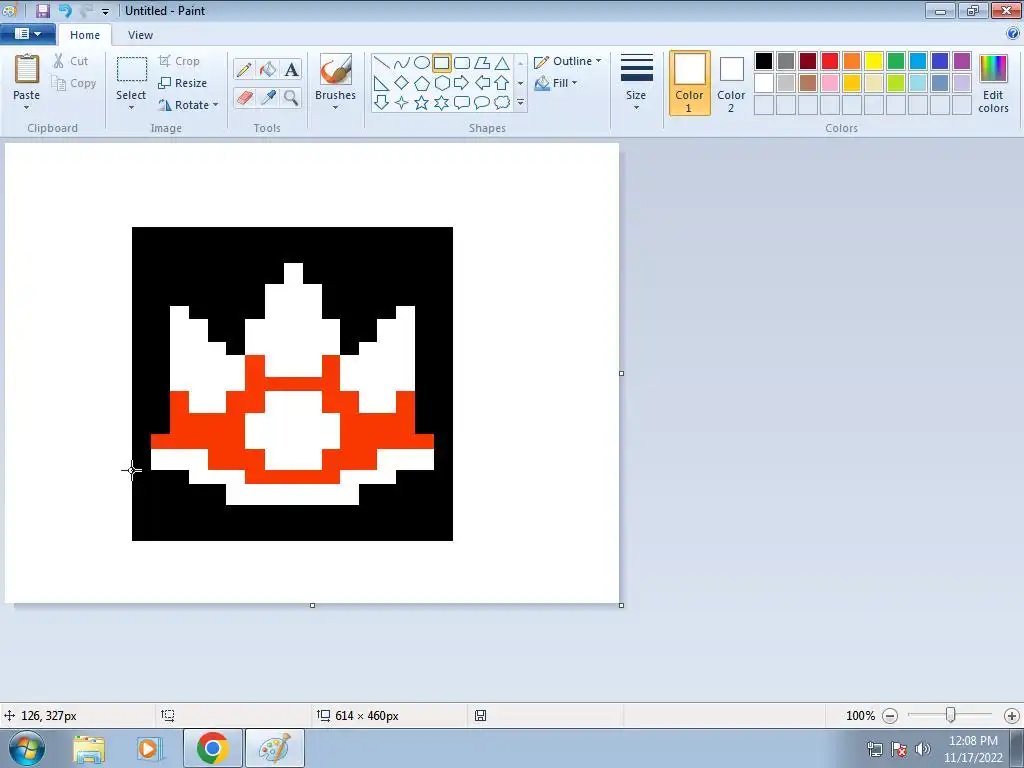Select the Fill with color bucket tool
Image resolution: width=1024 pixels, height=768 pixels.
click(268, 69)
